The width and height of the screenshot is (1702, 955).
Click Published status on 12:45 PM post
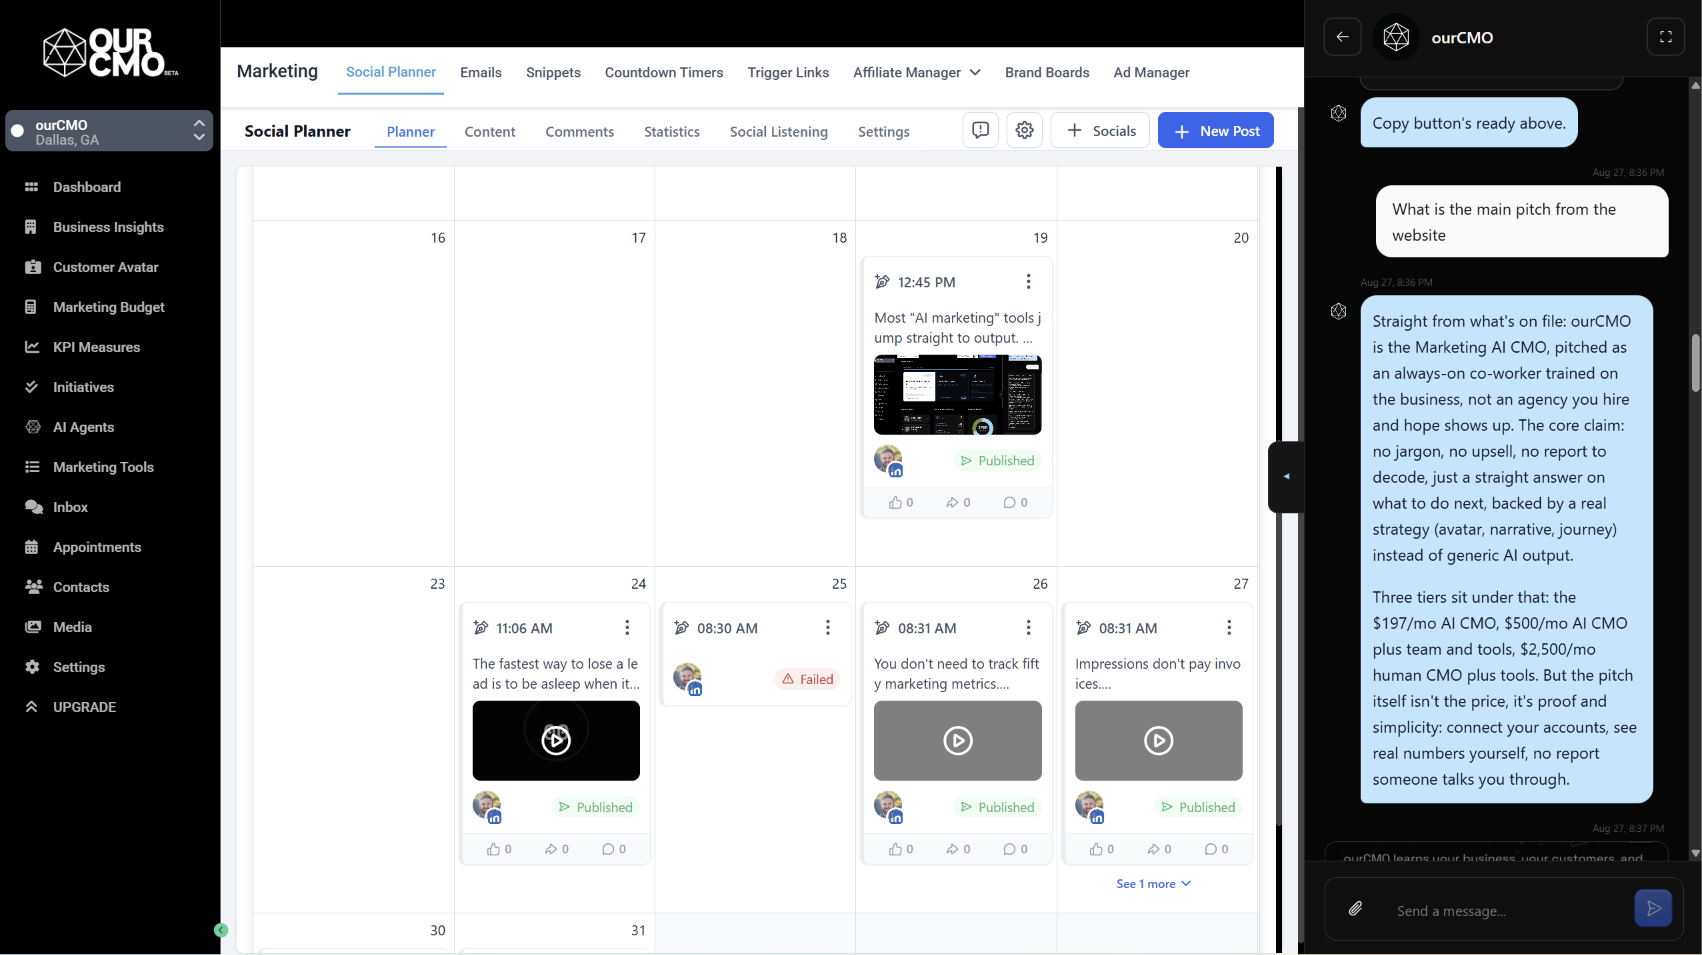(x=997, y=461)
